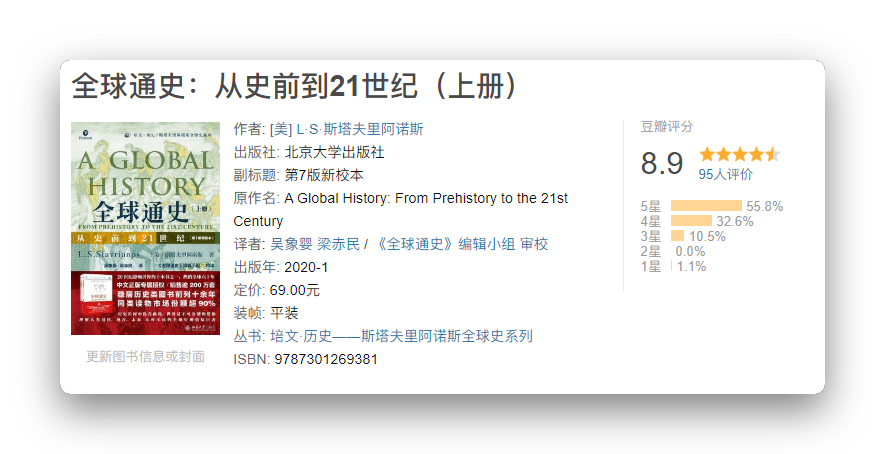Open 《全球通史》编辑小组 审校 link
Screen dimensions: 885x454
(461, 245)
